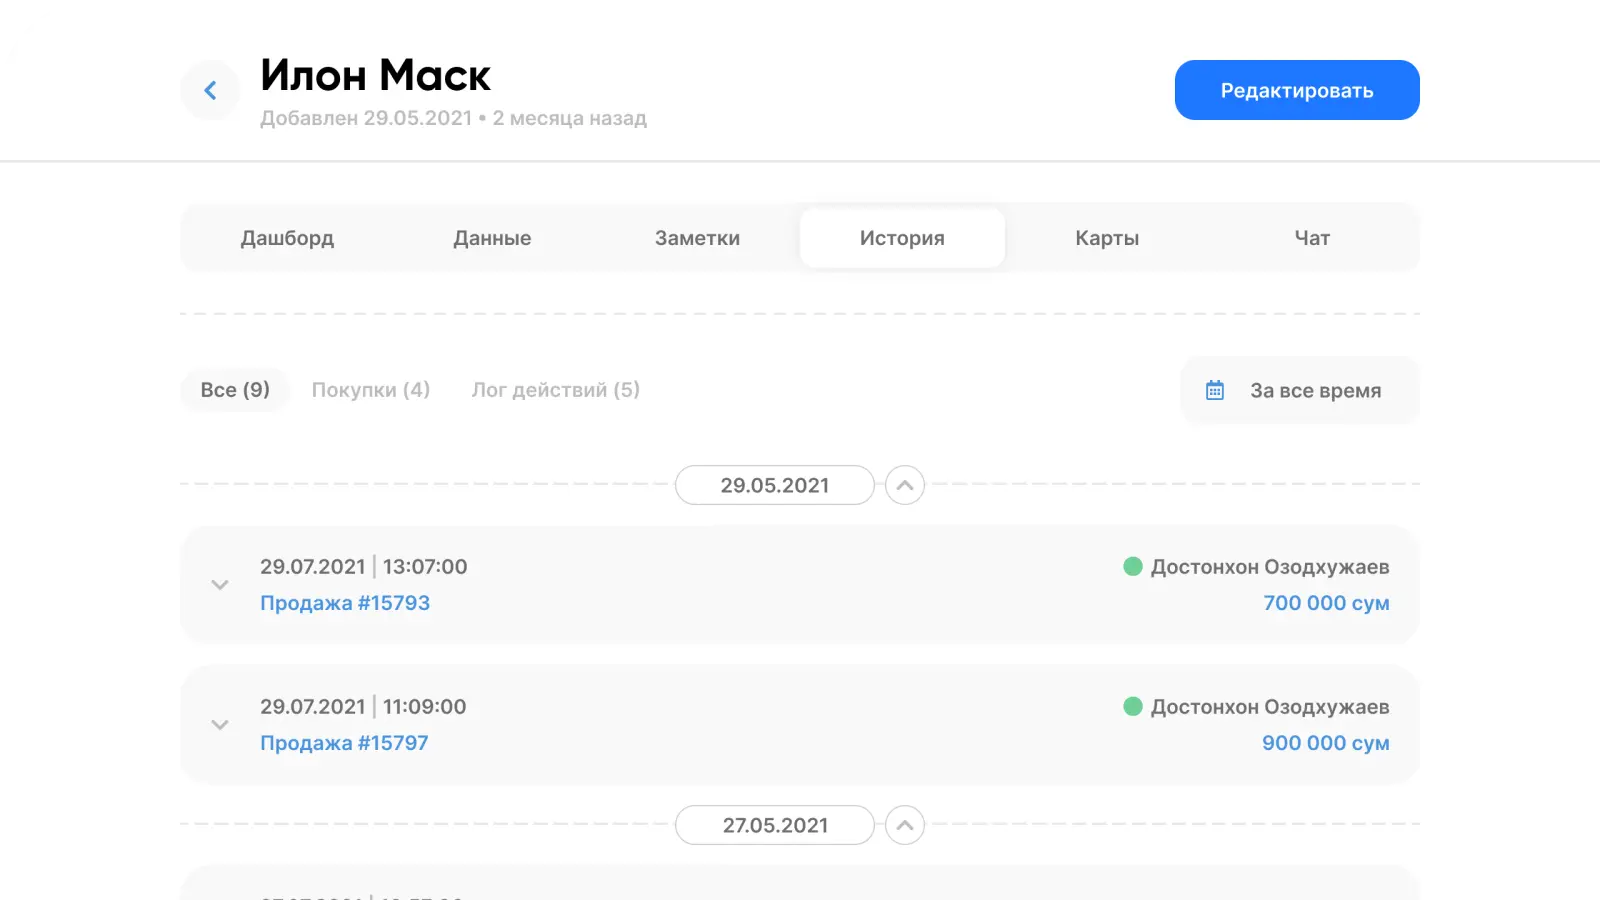1600x900 pixels.
Task: Click the calendar icon in date filter
Action: point(1215,390)
